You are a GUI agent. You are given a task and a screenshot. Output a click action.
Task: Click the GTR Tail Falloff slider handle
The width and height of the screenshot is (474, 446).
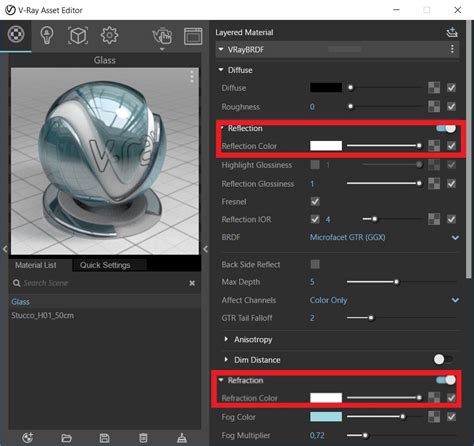tap(371, 318)
